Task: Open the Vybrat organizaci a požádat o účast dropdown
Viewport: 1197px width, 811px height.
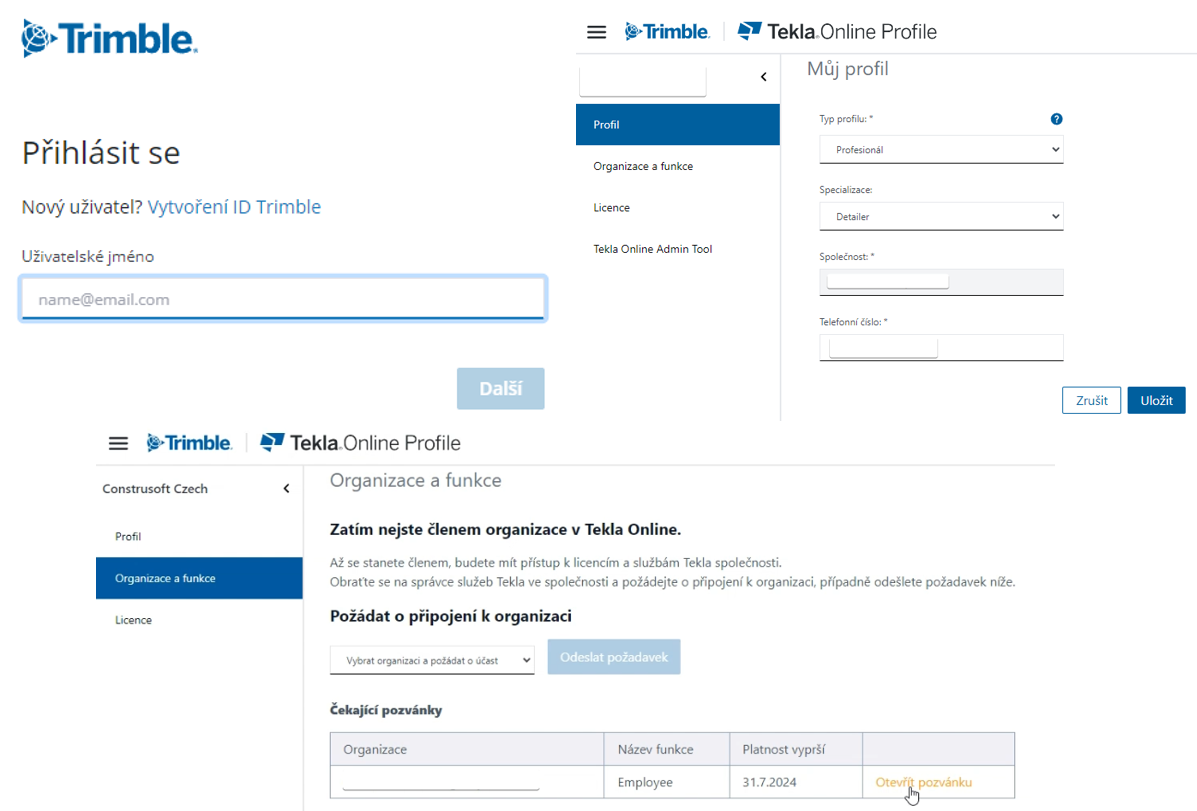Action: tap(432, 660)
